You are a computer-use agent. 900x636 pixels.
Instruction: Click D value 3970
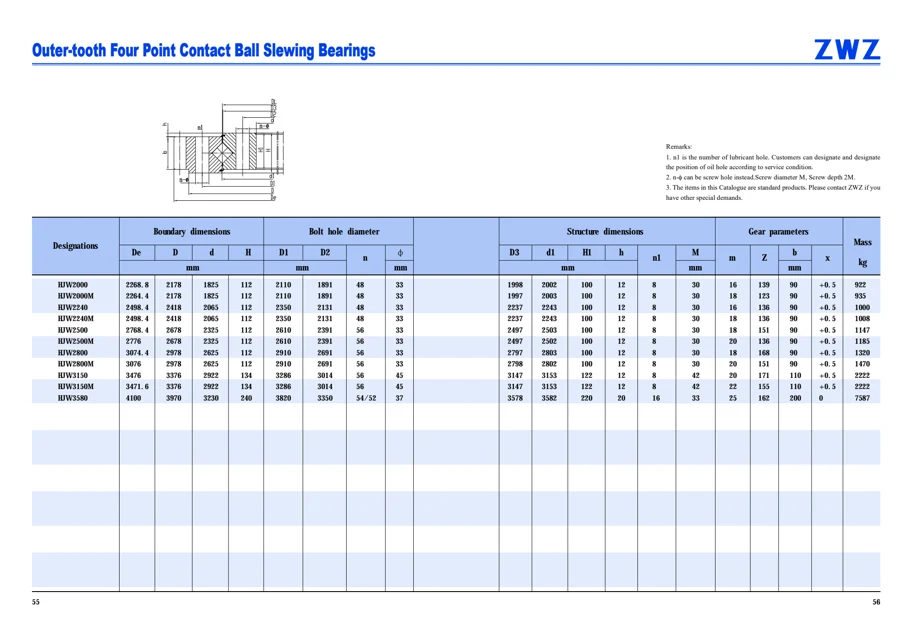pos(174,398)
